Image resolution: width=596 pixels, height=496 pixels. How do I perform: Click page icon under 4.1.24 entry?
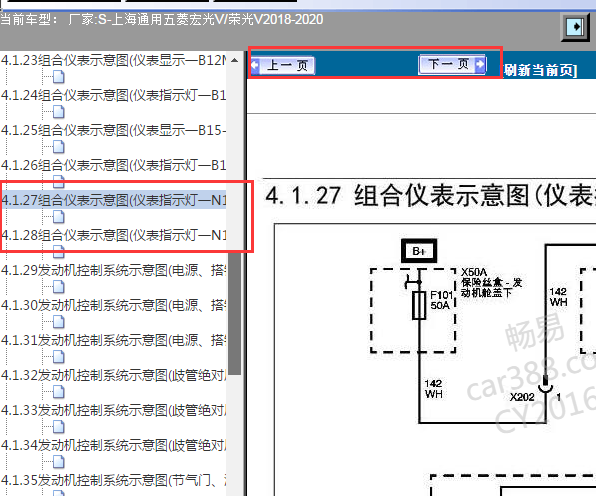pos(59,112)
